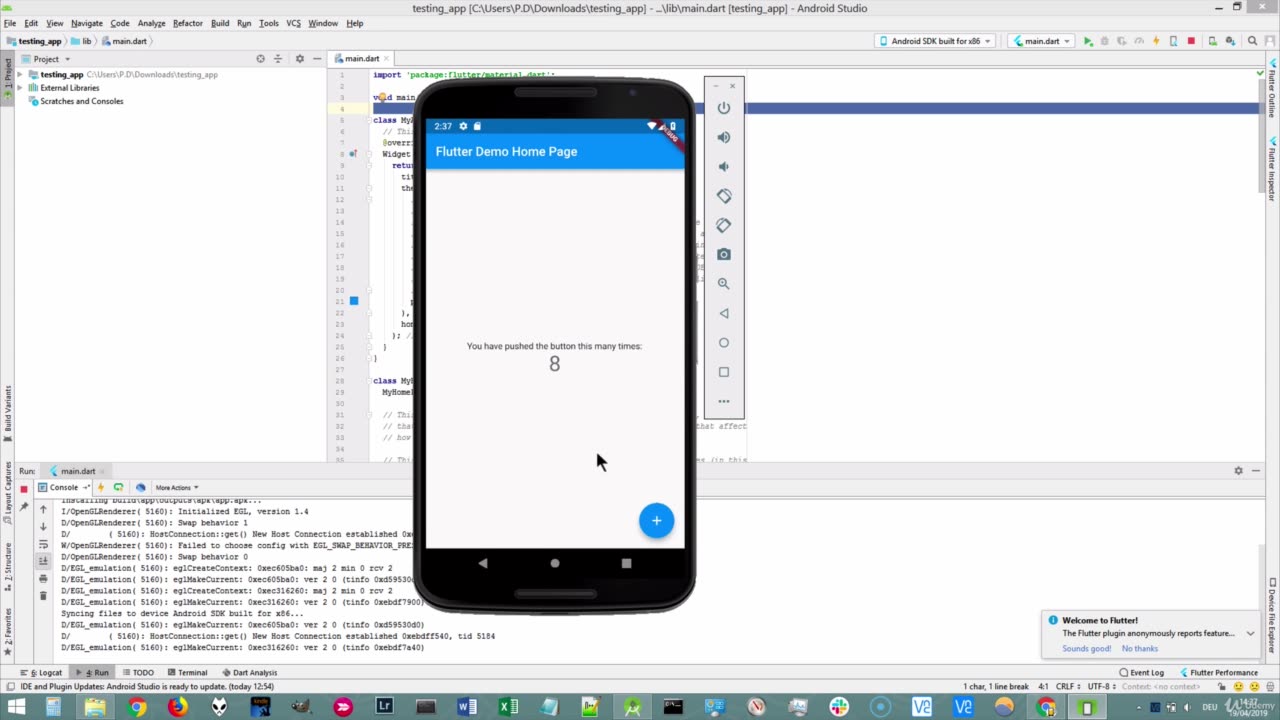
Task: Click emulator sidebar Overview square
Action: (x=724, y=372)
